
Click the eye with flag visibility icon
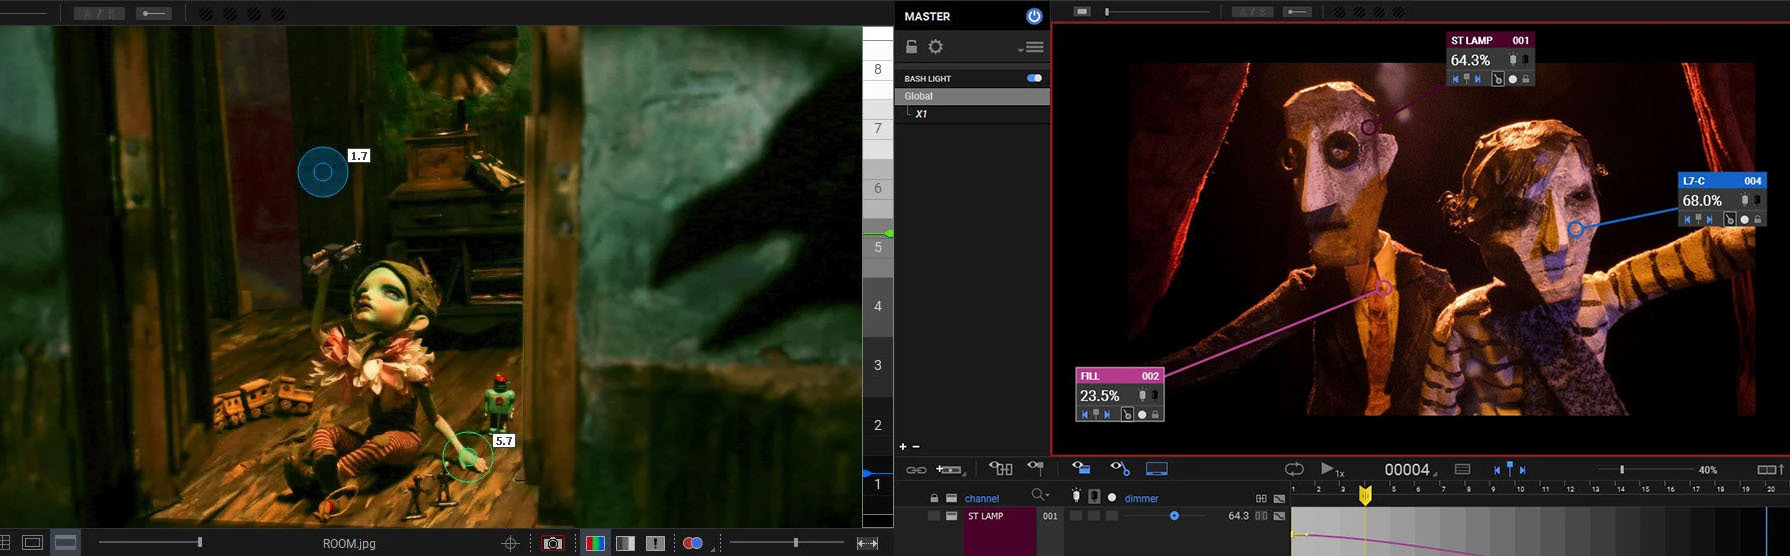(1035, 468)
